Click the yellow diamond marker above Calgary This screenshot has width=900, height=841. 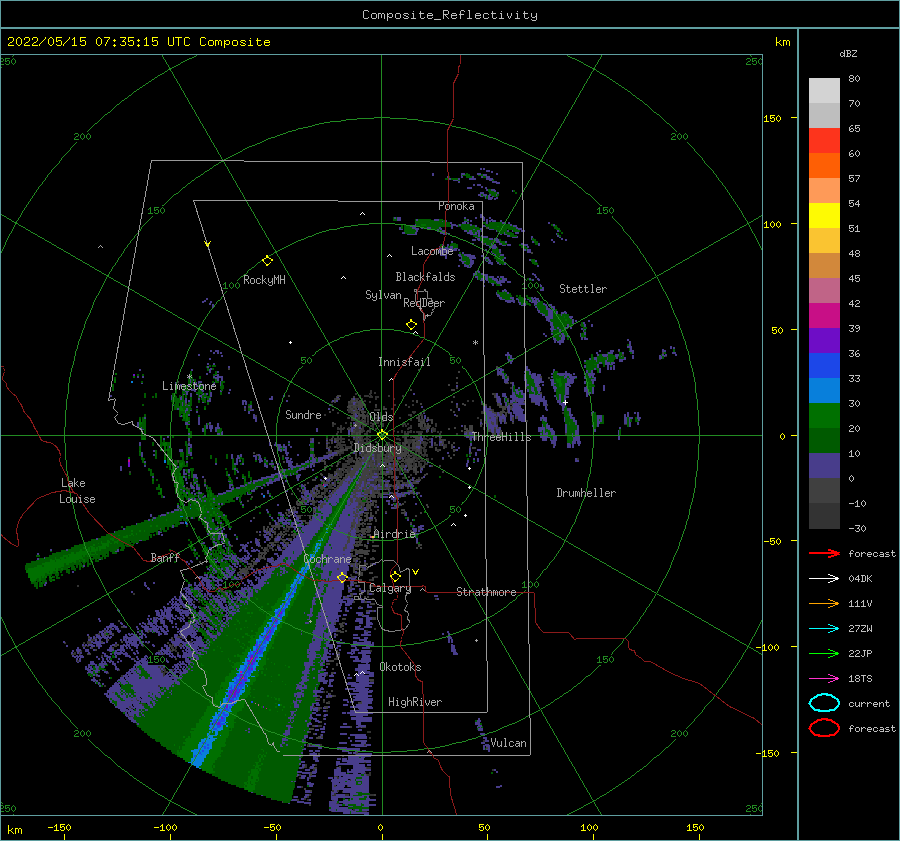[x=395, y=576]
